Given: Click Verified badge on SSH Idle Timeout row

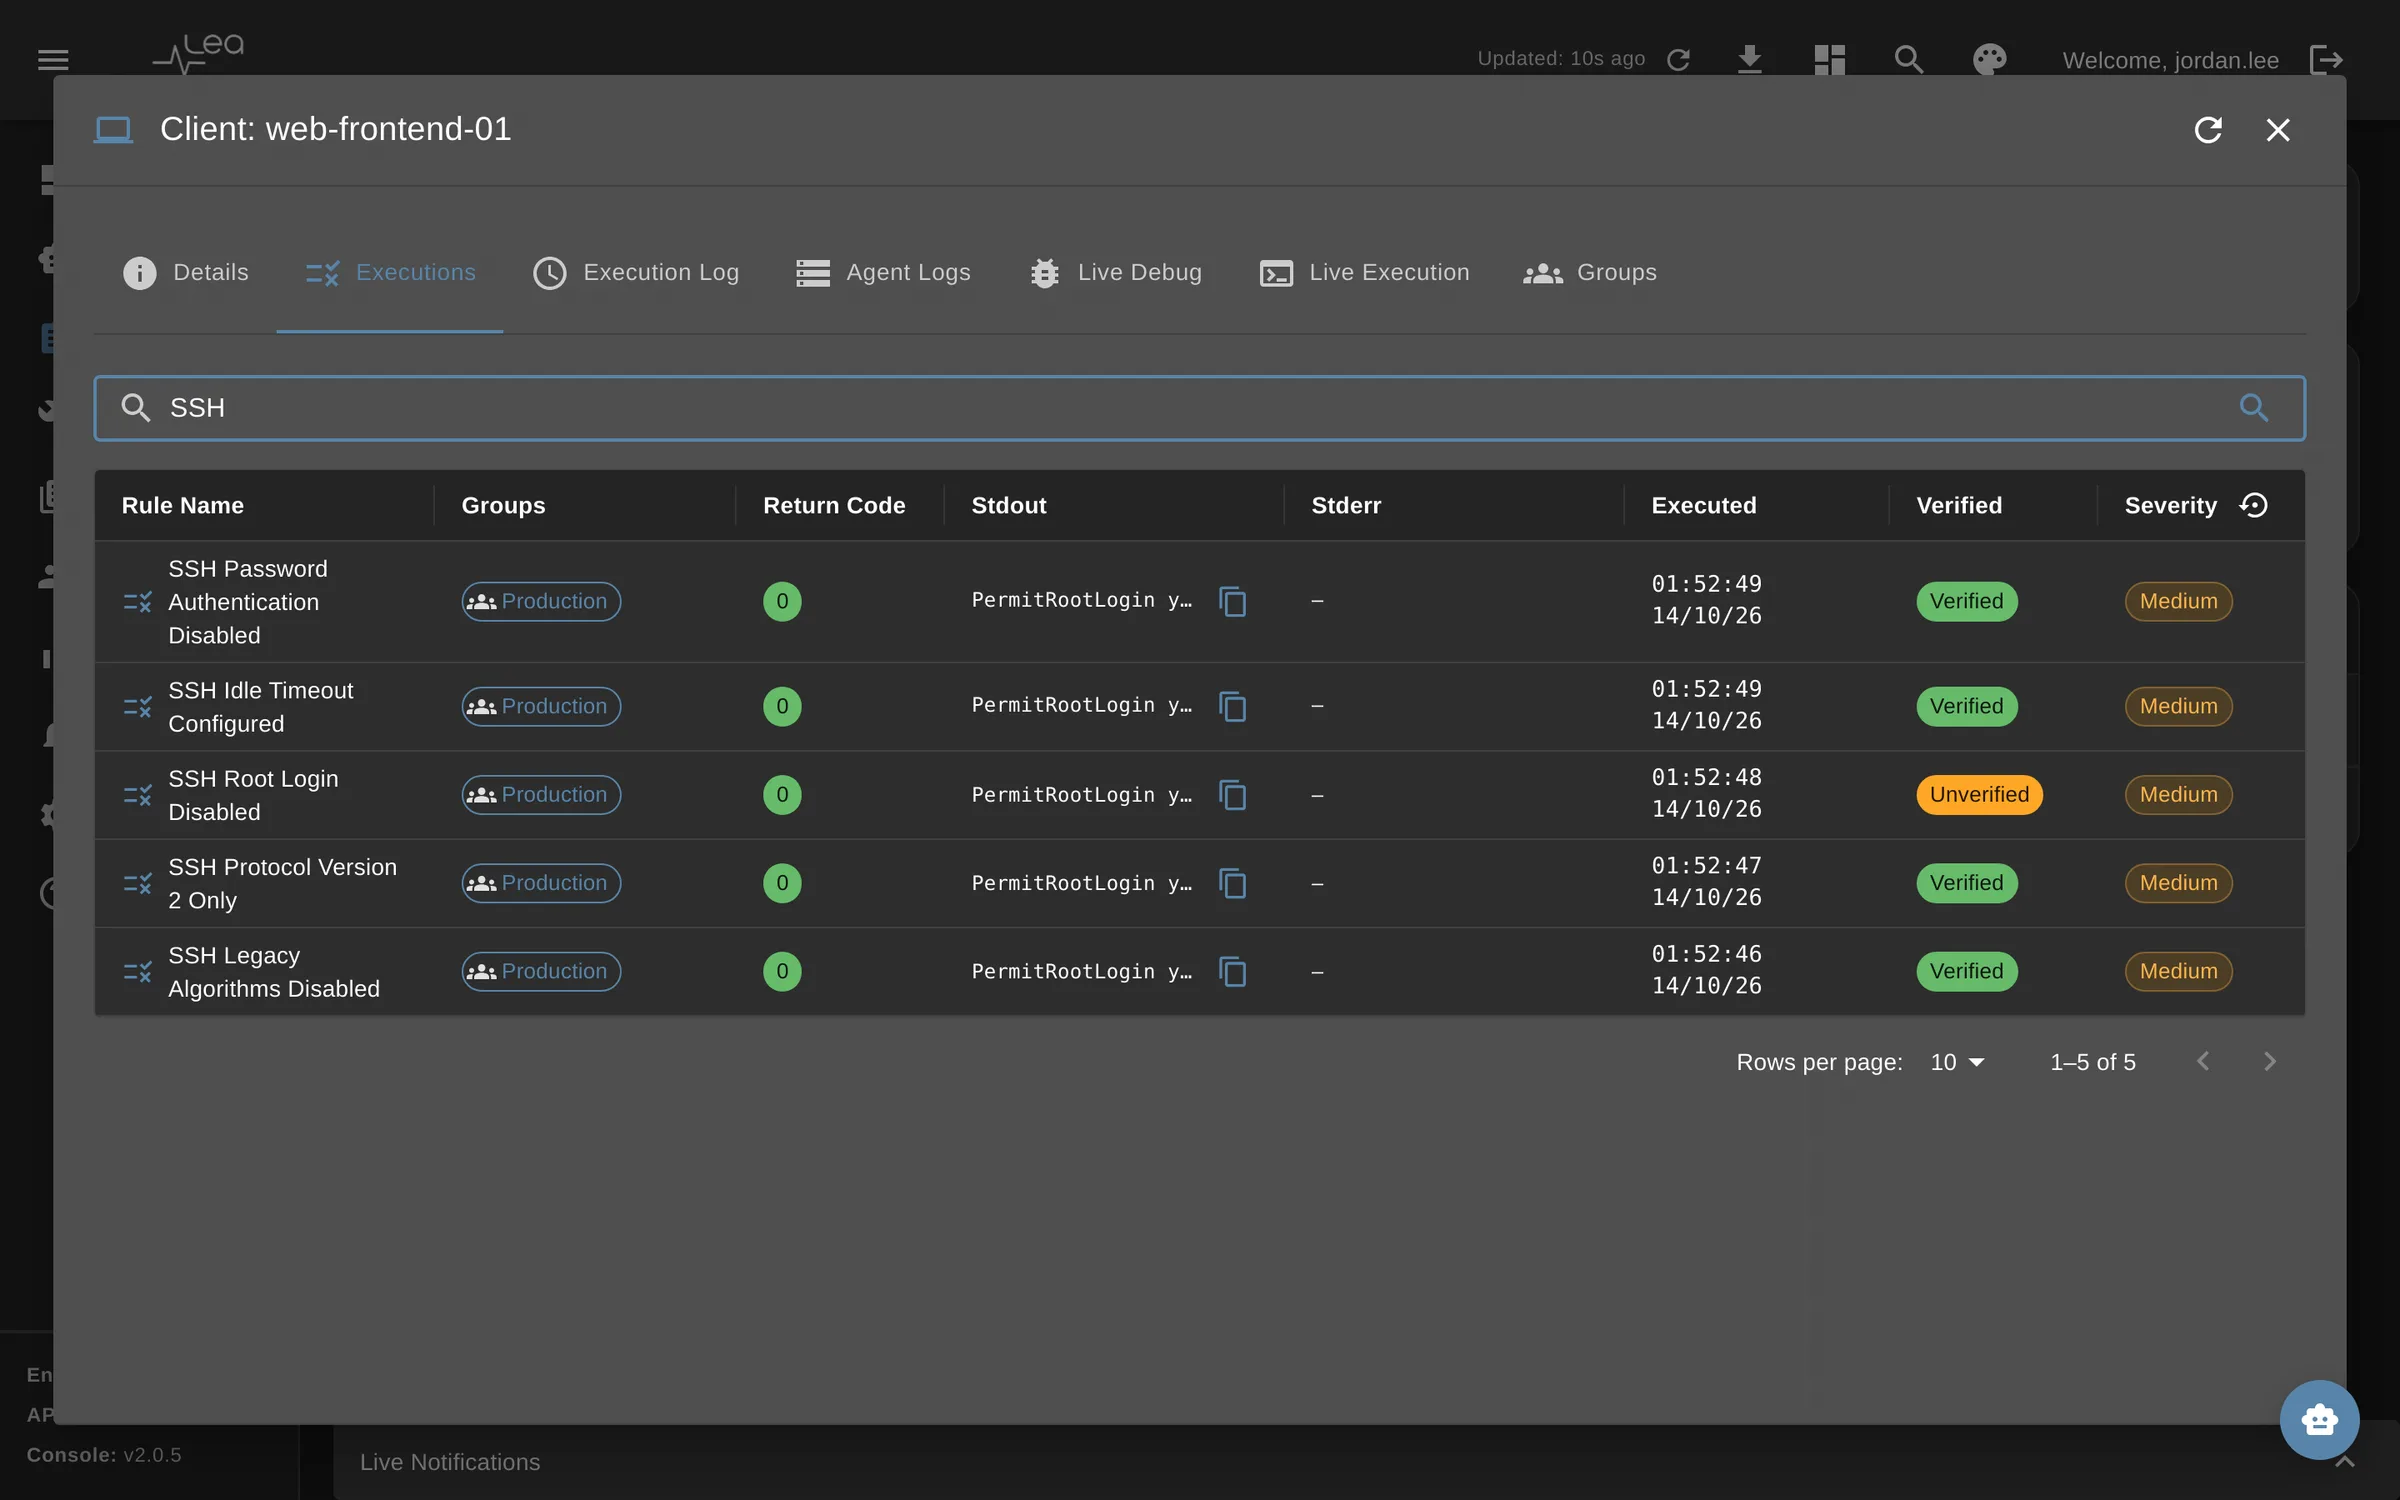Looking at the screenshot, I should click(x=1967, y=707).
